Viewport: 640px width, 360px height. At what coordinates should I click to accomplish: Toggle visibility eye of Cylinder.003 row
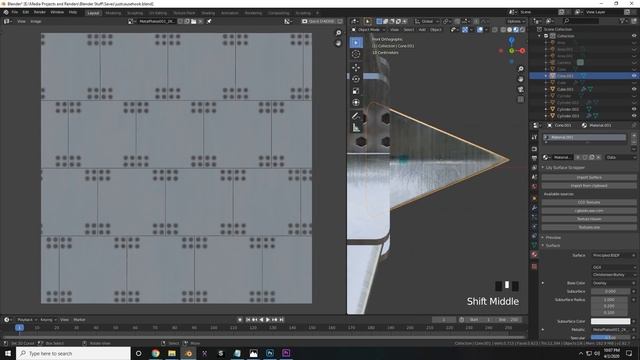(x=634, y=116)
